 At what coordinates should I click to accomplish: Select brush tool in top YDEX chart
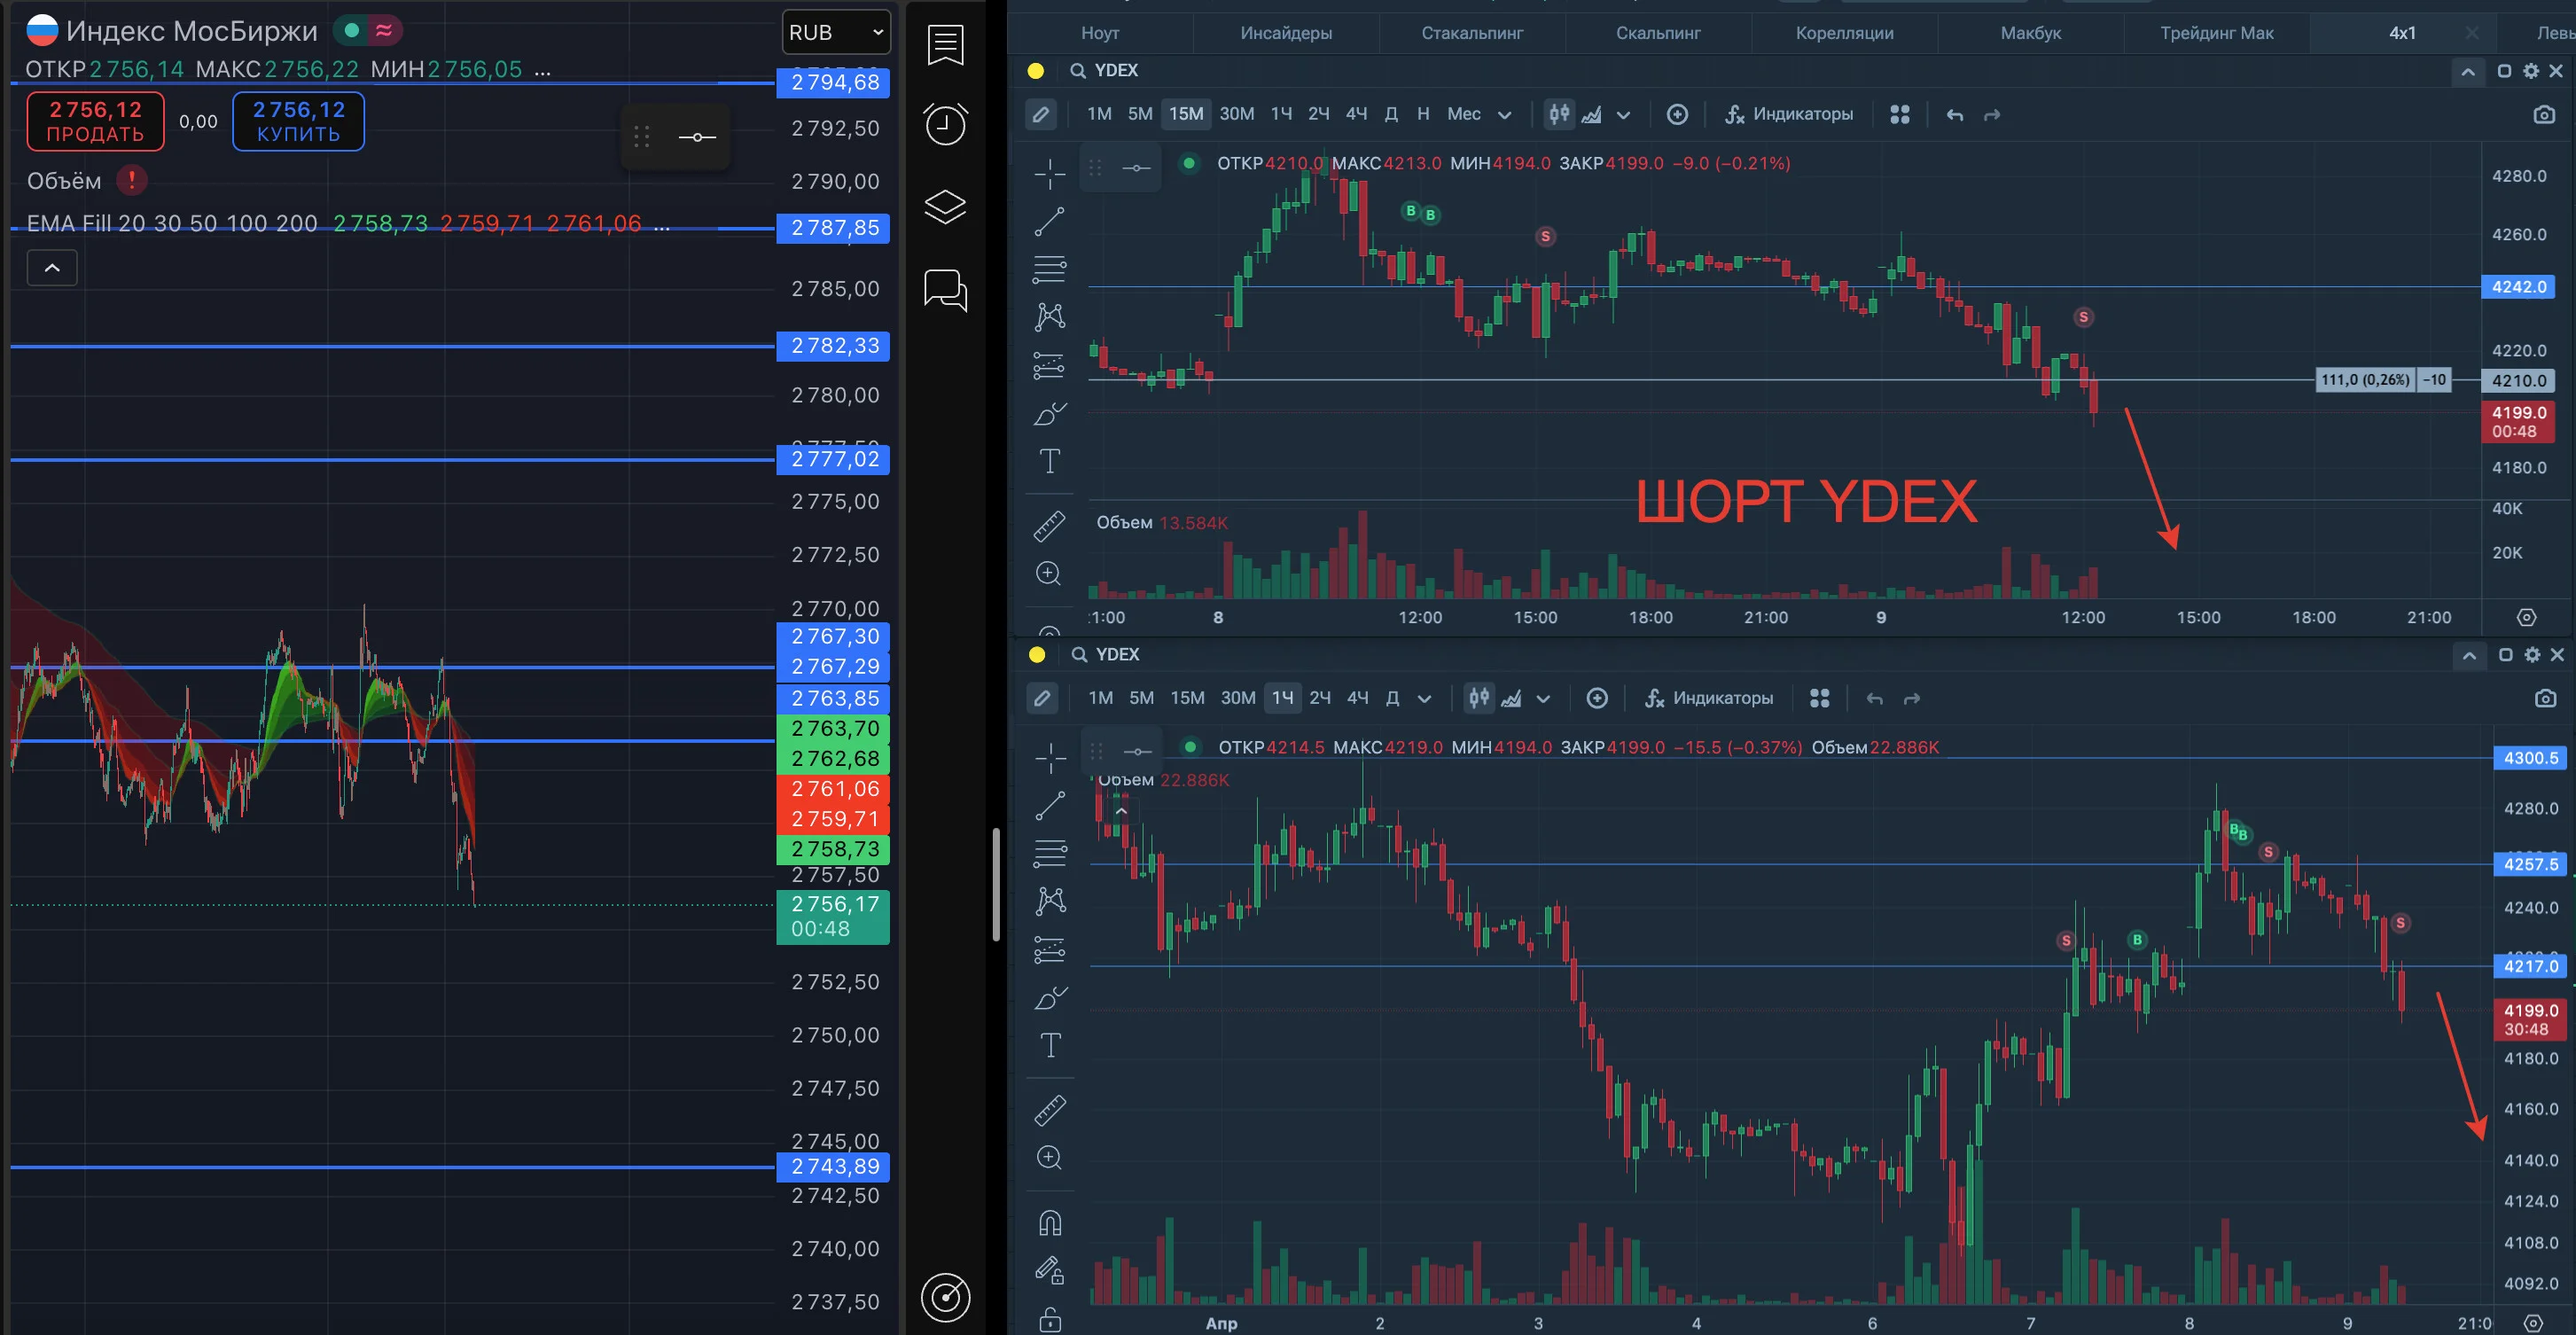coord(1049,413)
